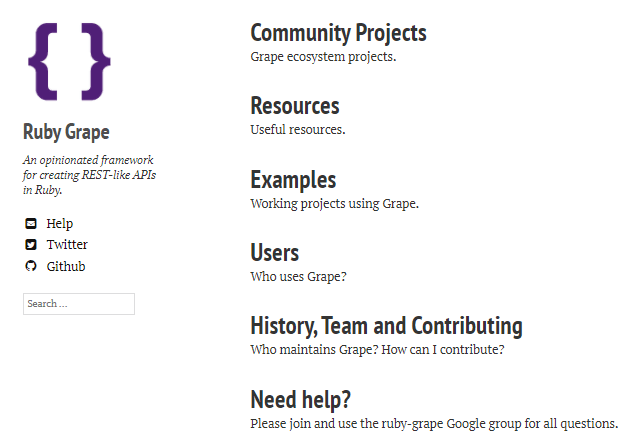Click the Need help? heading
Screen dimensions: 641x437
[300, 400]
